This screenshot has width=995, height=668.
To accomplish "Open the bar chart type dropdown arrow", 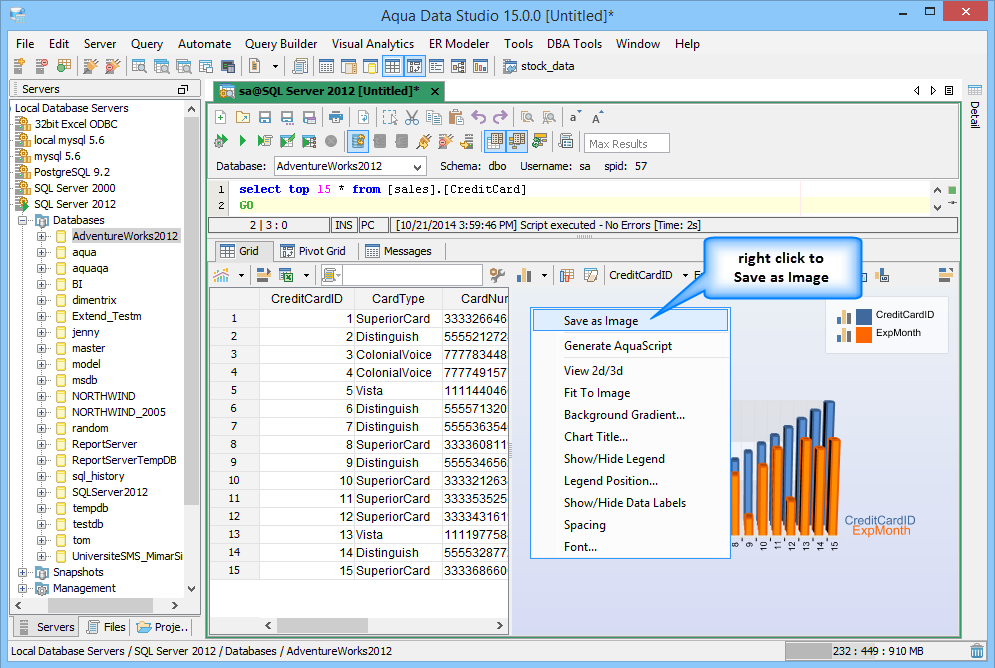I will coord(544,275).
